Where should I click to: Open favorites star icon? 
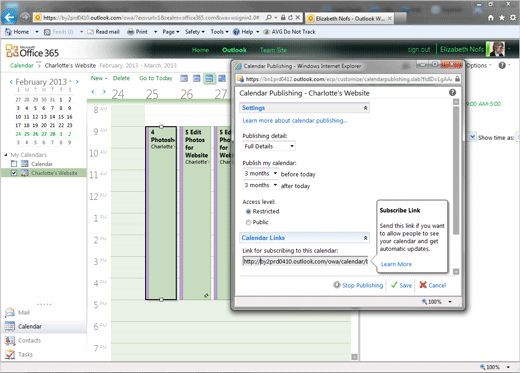click(502, 18)
